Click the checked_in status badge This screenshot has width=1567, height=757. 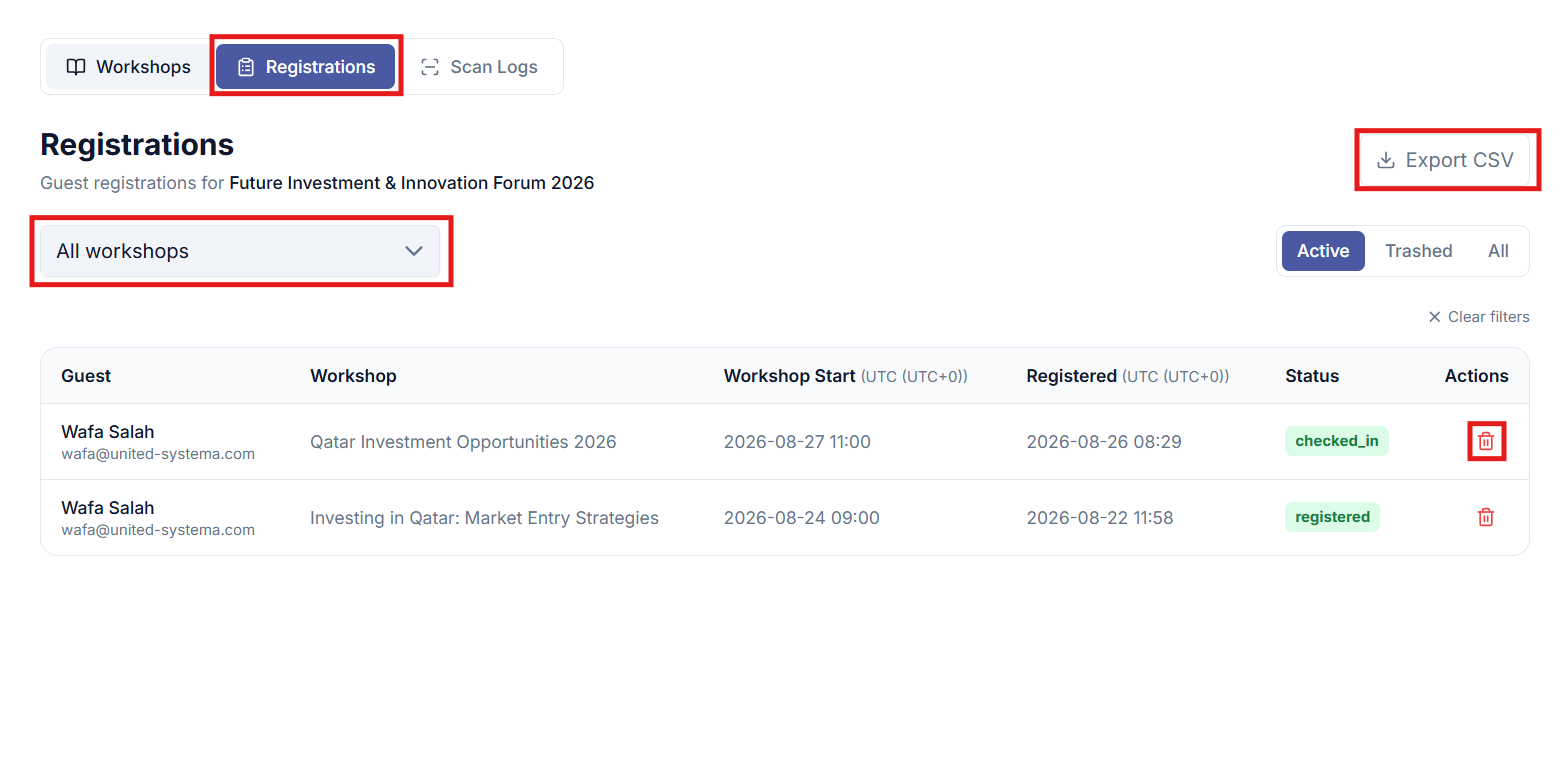pos(1337,441)
